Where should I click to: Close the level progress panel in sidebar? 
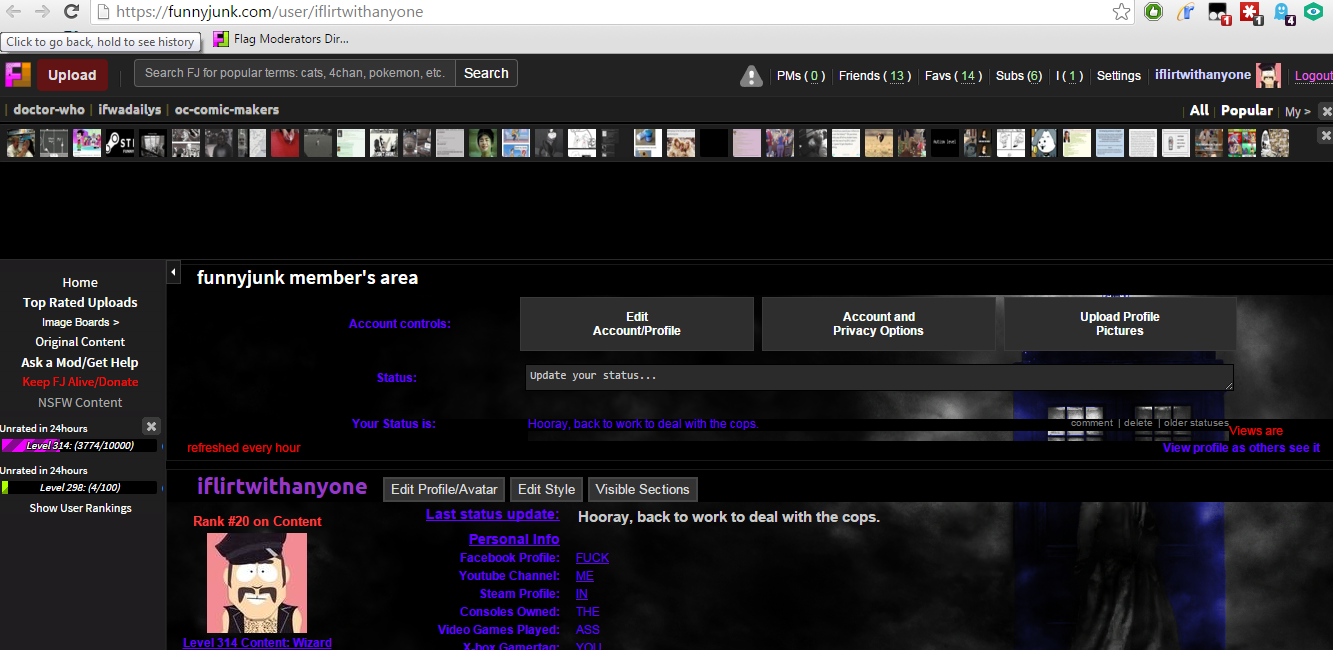pos(151,425)
